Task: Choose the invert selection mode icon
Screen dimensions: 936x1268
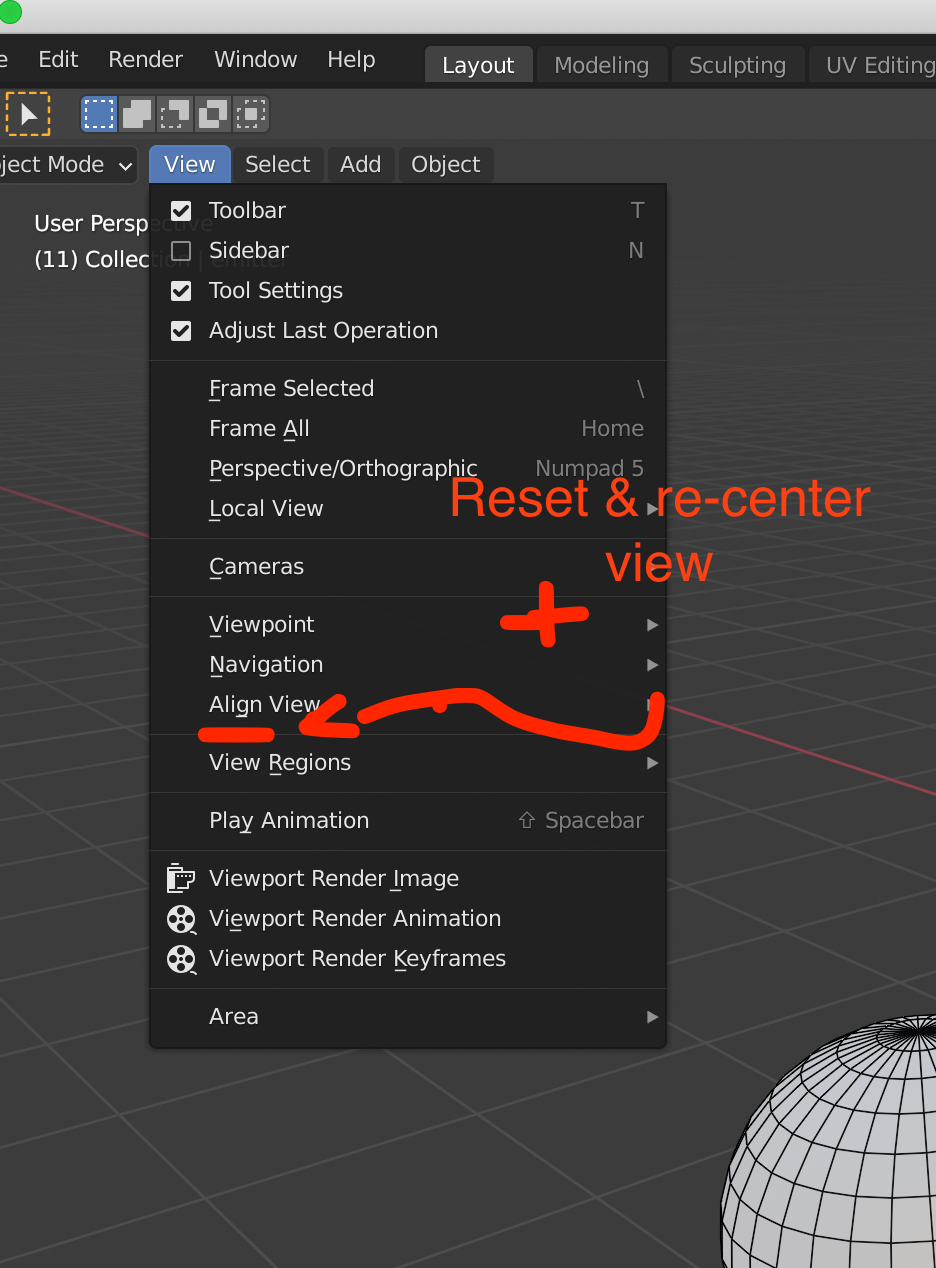Action: 212,114
